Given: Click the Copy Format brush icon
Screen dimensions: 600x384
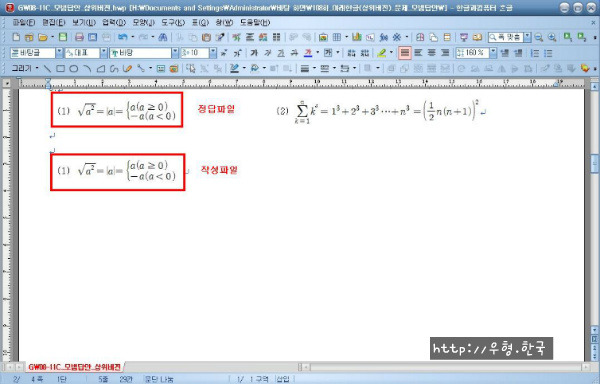Looking at the screenshot, I should tap(220, 37).
